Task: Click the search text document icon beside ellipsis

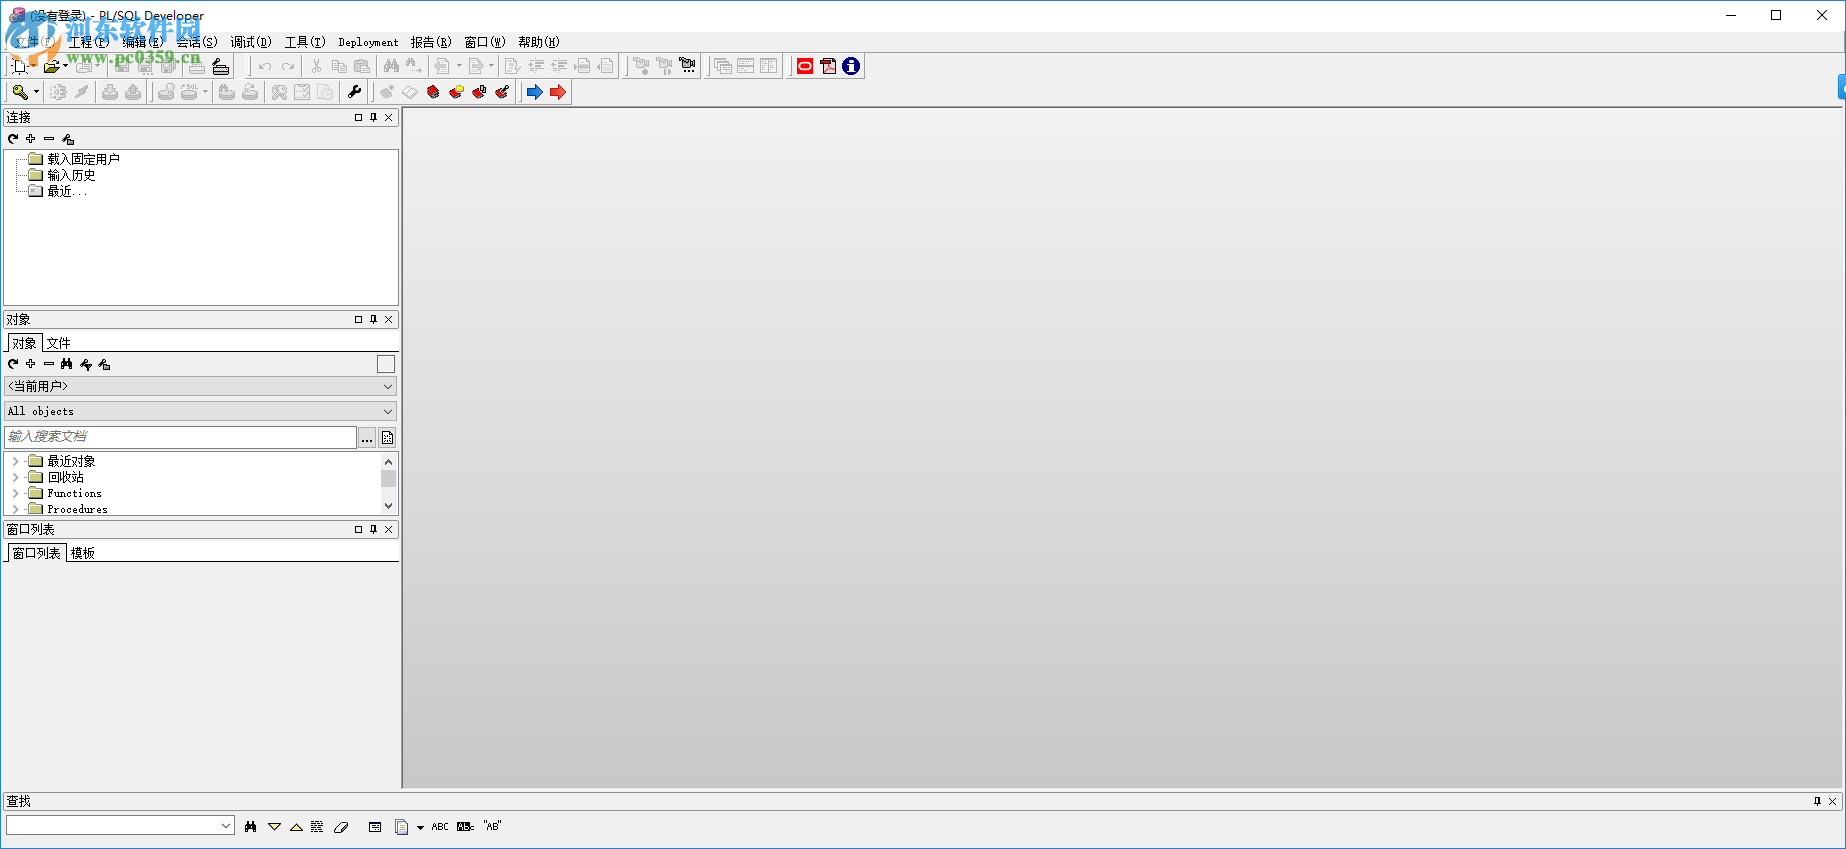Action: click(388, 438)
